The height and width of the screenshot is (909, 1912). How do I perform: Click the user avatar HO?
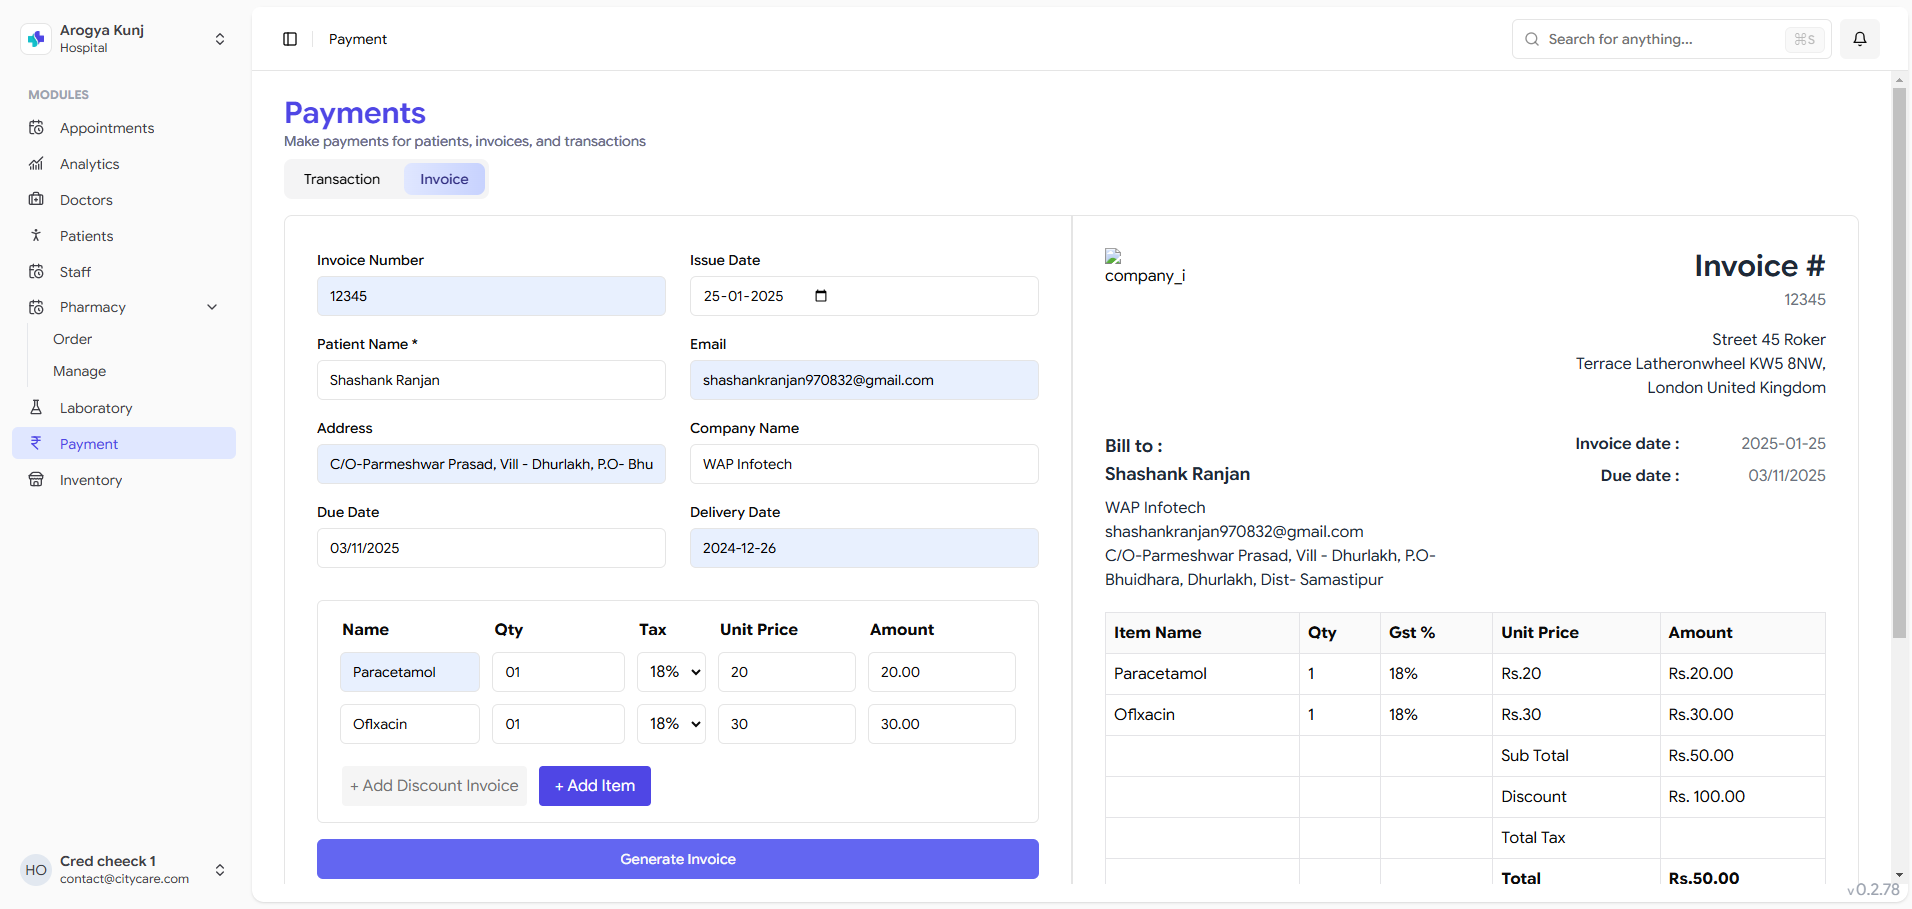pos(36,870)
